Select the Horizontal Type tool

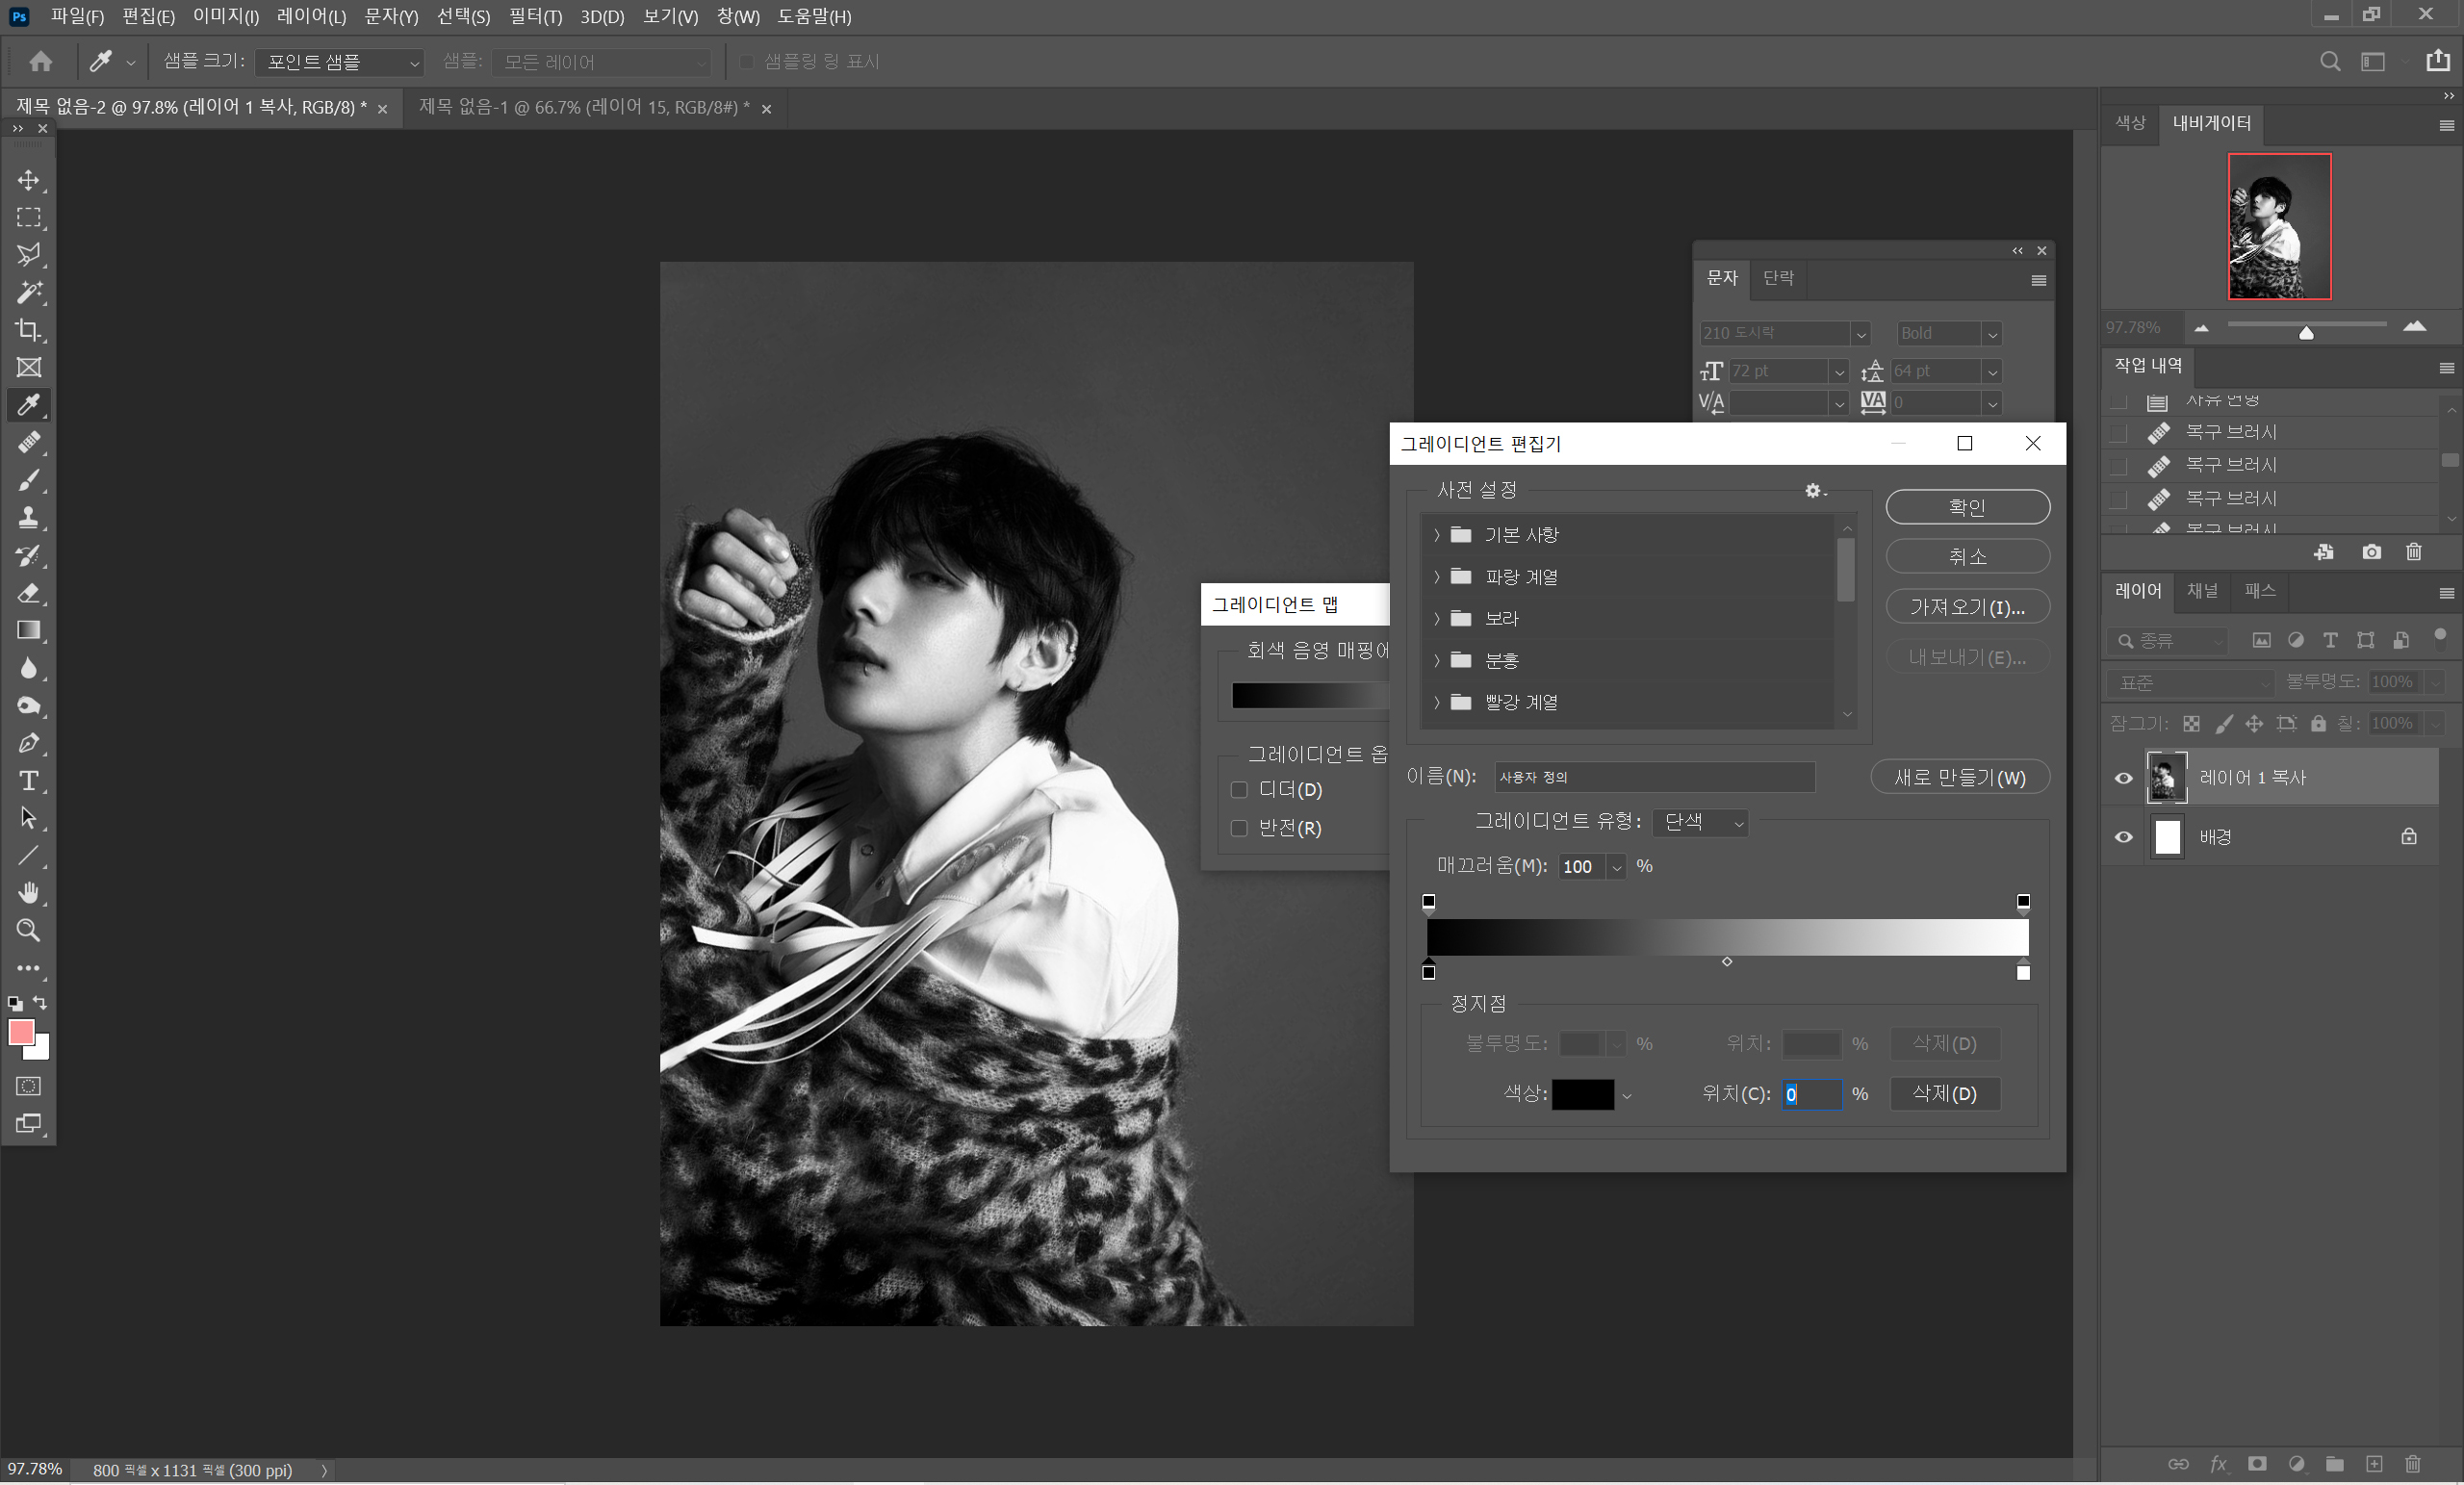29,781
